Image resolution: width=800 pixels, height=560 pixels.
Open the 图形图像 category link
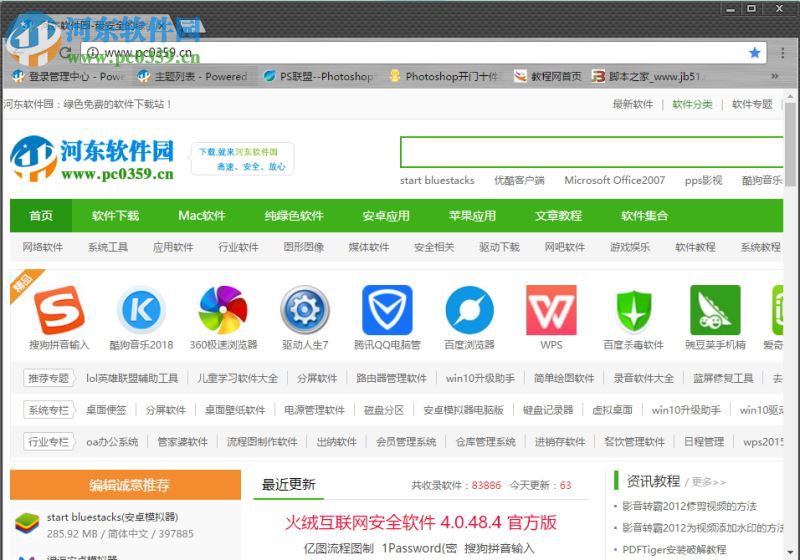[304, 247]
